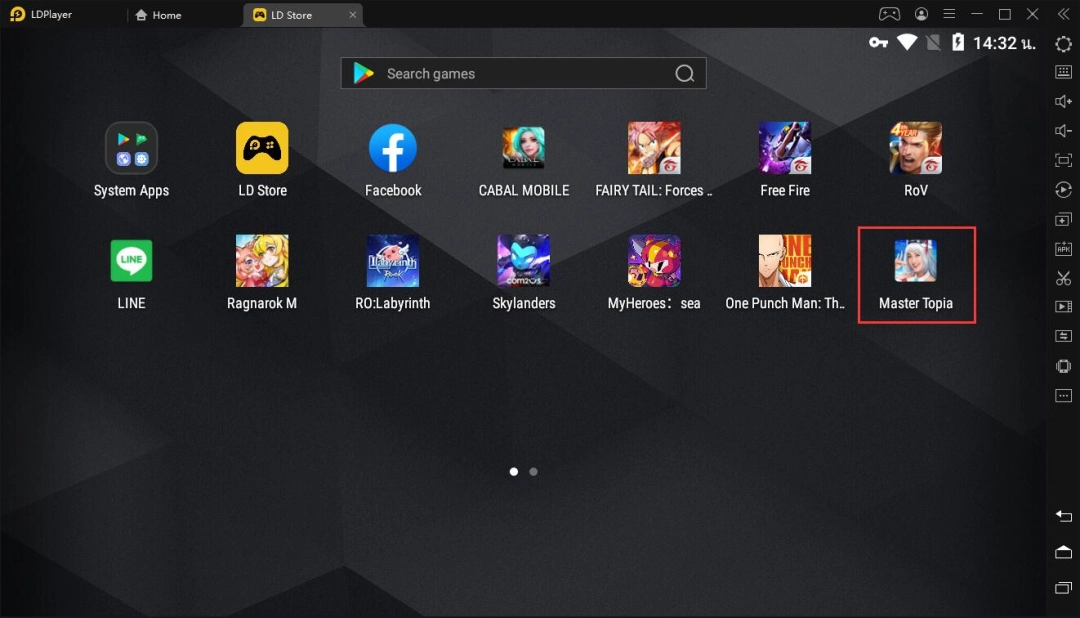Increase volume using the sidebar speaker icon
1080x618 pixels.
click(x=1063, y=102)
